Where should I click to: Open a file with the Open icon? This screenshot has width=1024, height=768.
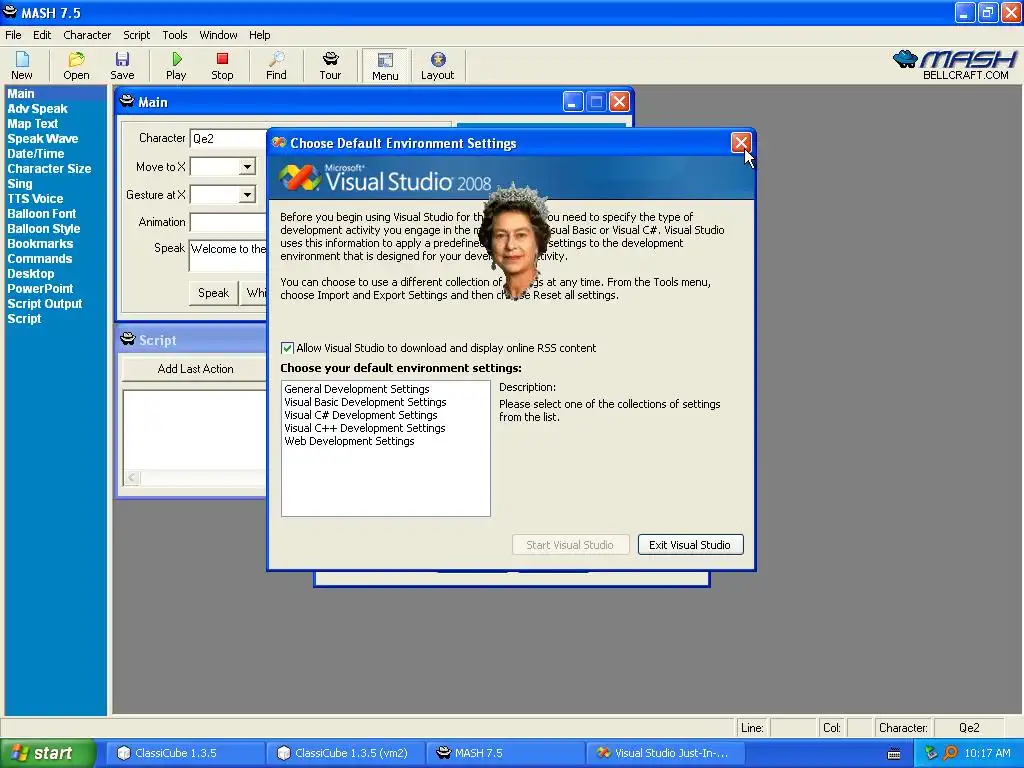(x=76, y=65)
